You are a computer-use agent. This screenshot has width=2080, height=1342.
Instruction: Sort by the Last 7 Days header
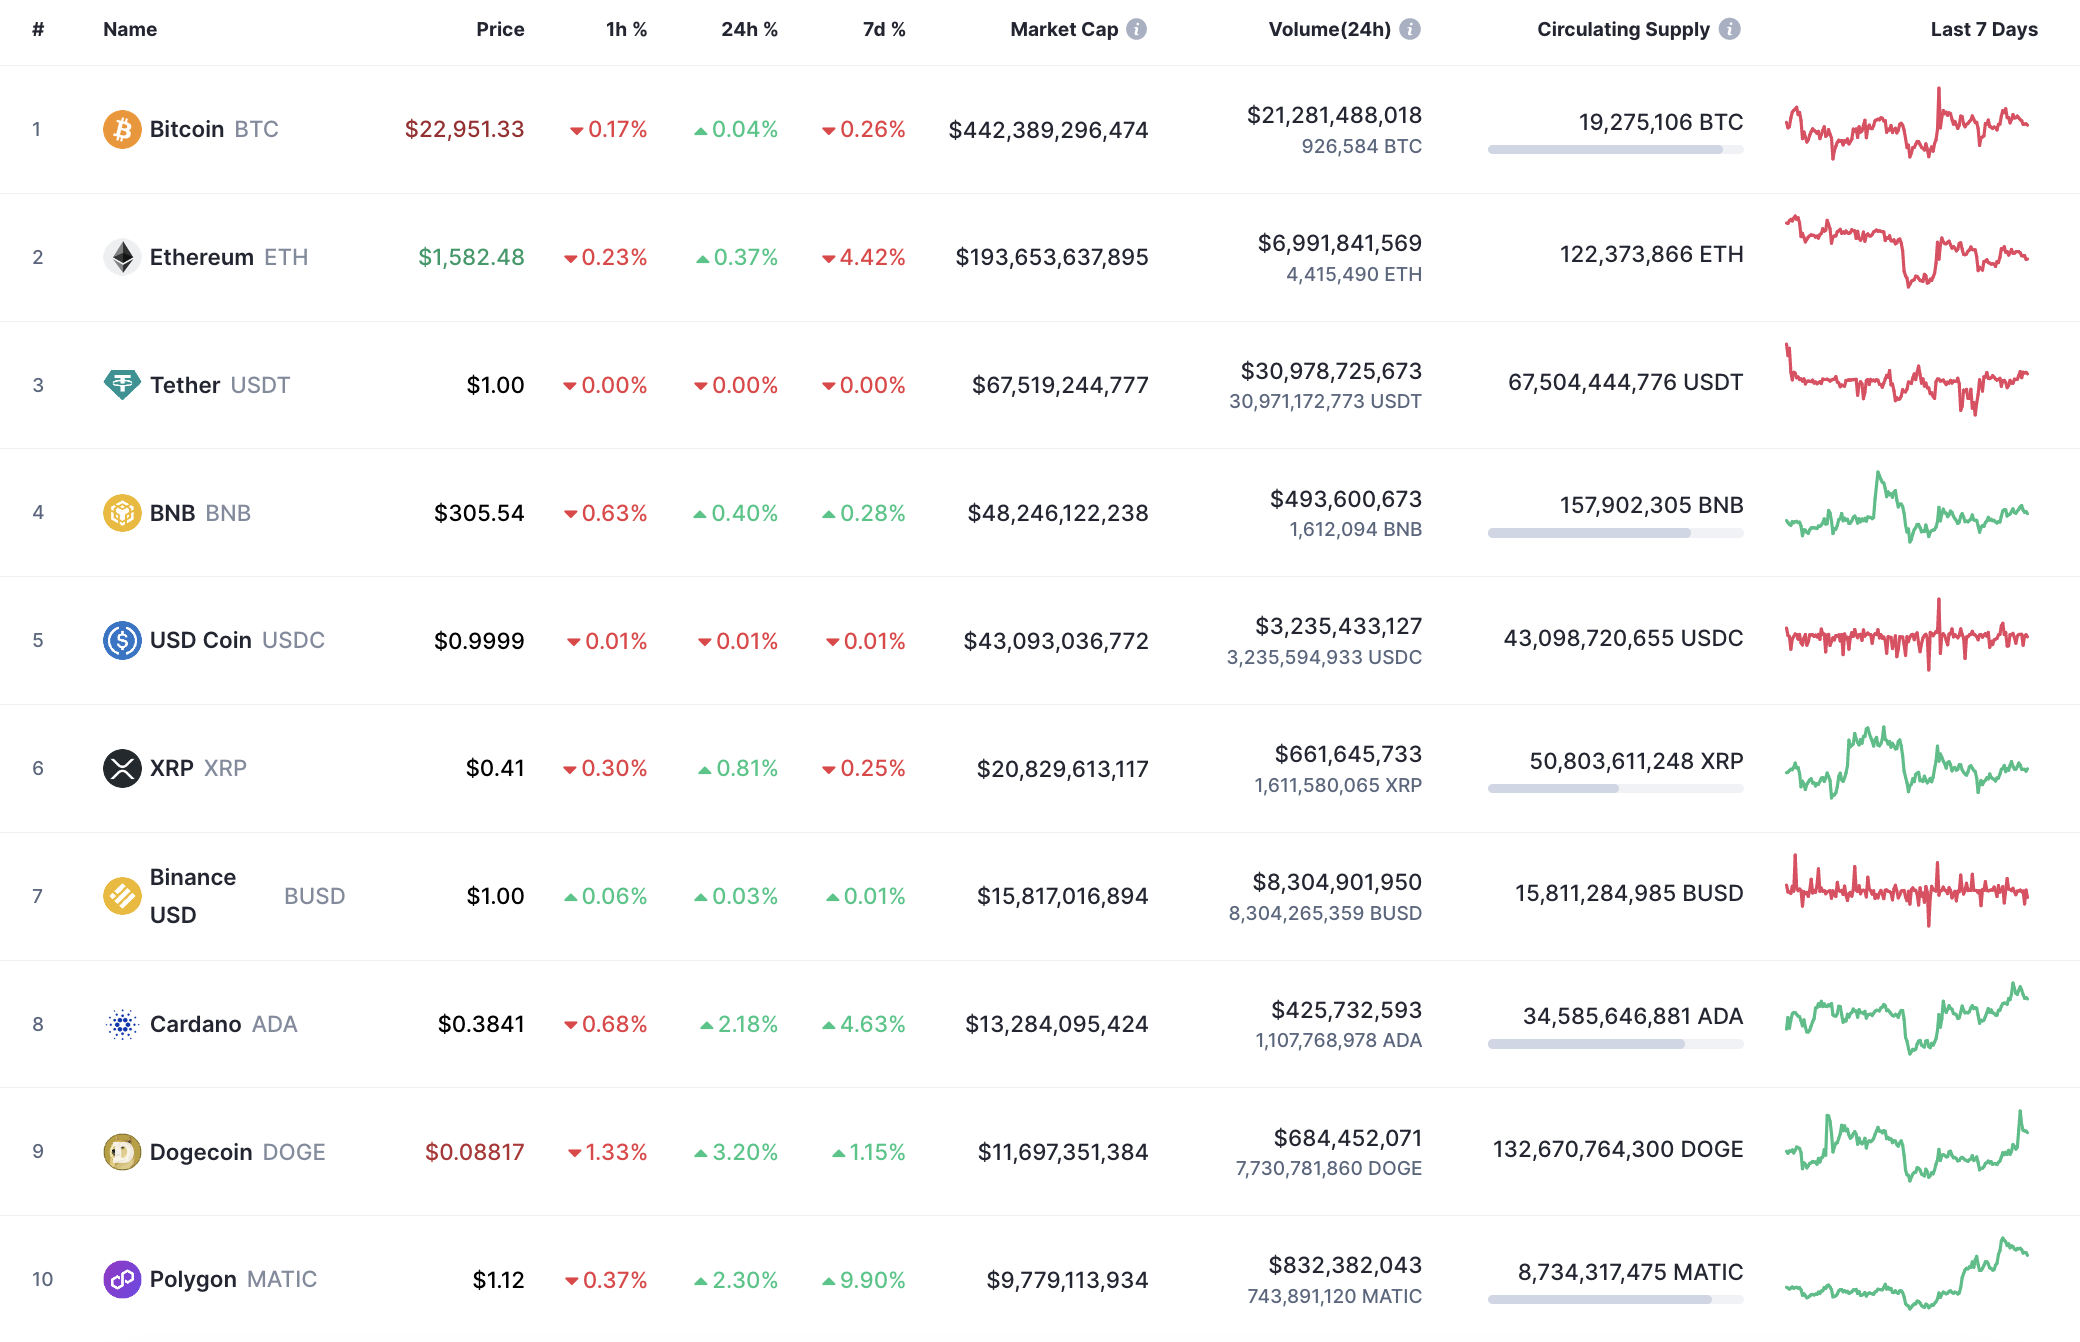pos(1984,29)
